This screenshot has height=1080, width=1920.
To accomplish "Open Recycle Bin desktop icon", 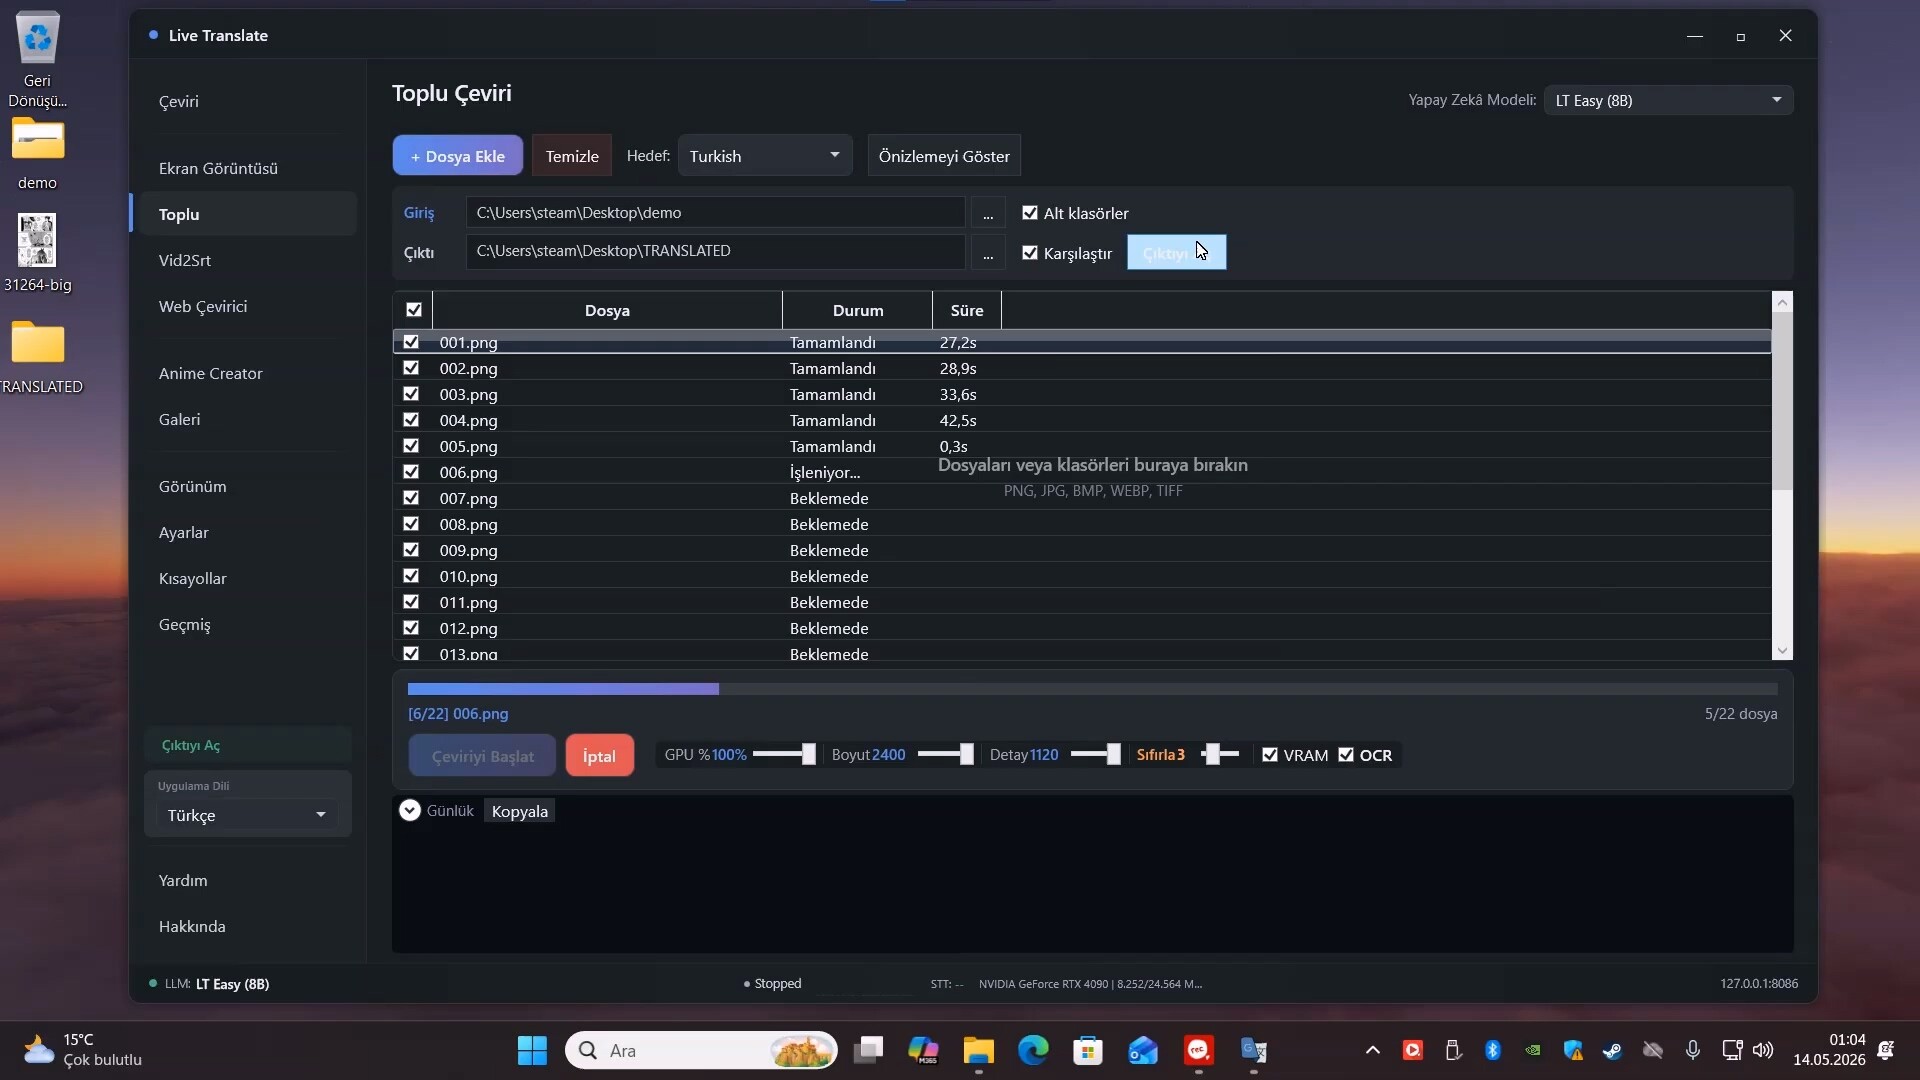I will click(x=38, y=58).
